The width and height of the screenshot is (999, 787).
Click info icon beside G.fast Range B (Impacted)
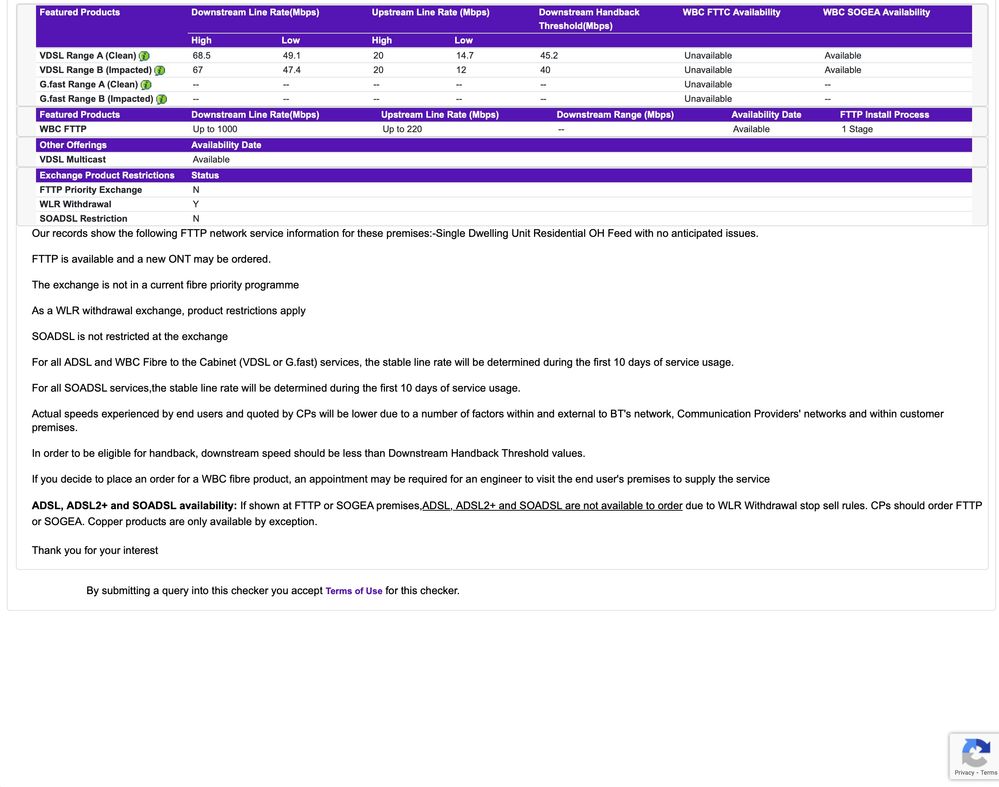click(162, 99)
